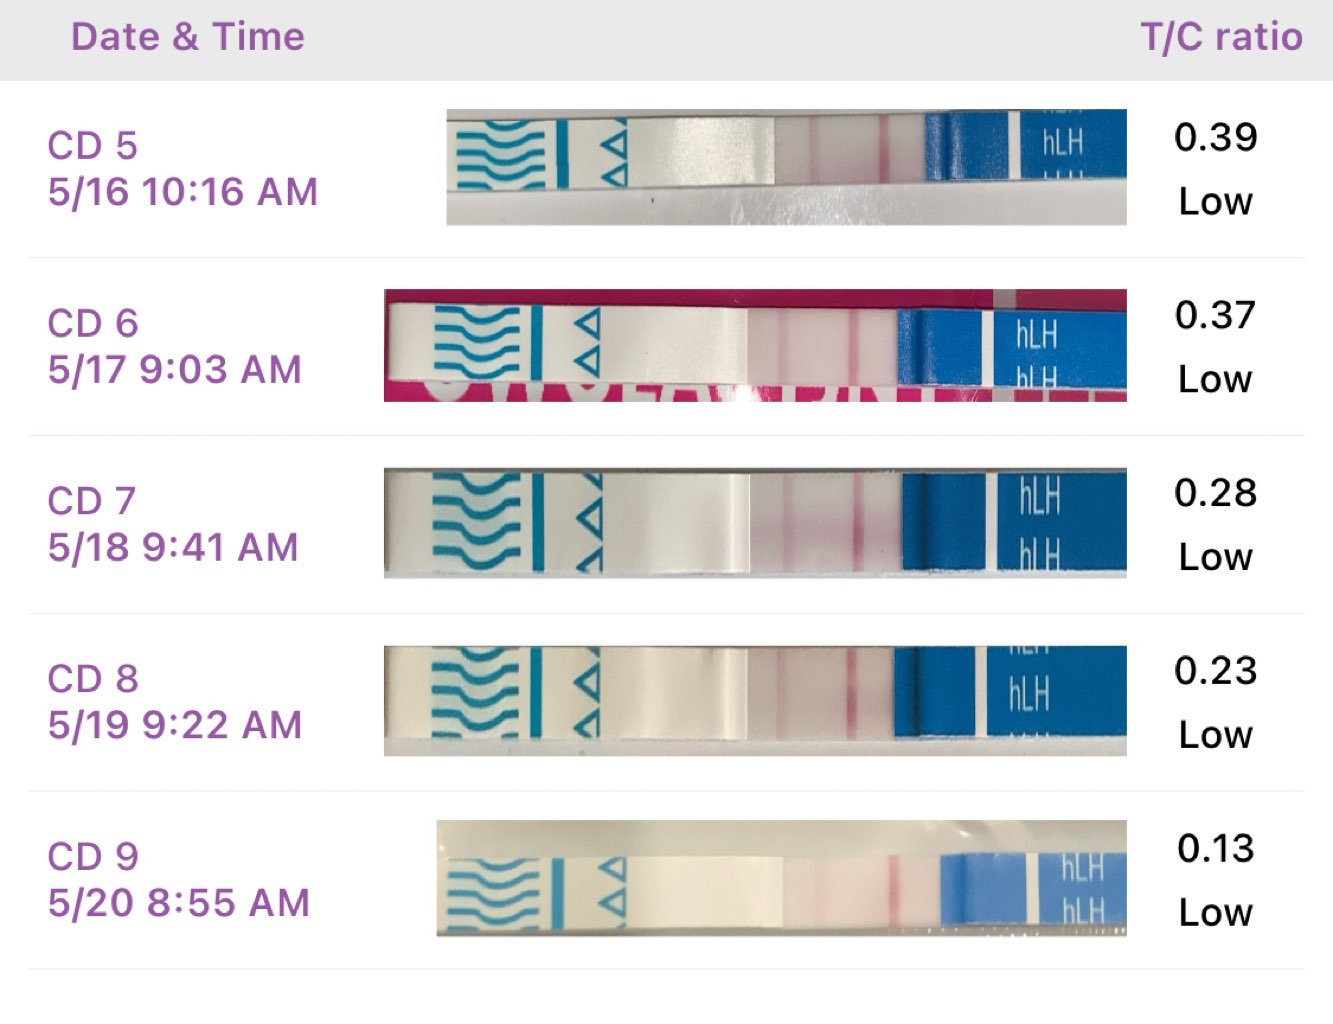
Task: Click the T/C ratio column header
Action: point(1221,37)
